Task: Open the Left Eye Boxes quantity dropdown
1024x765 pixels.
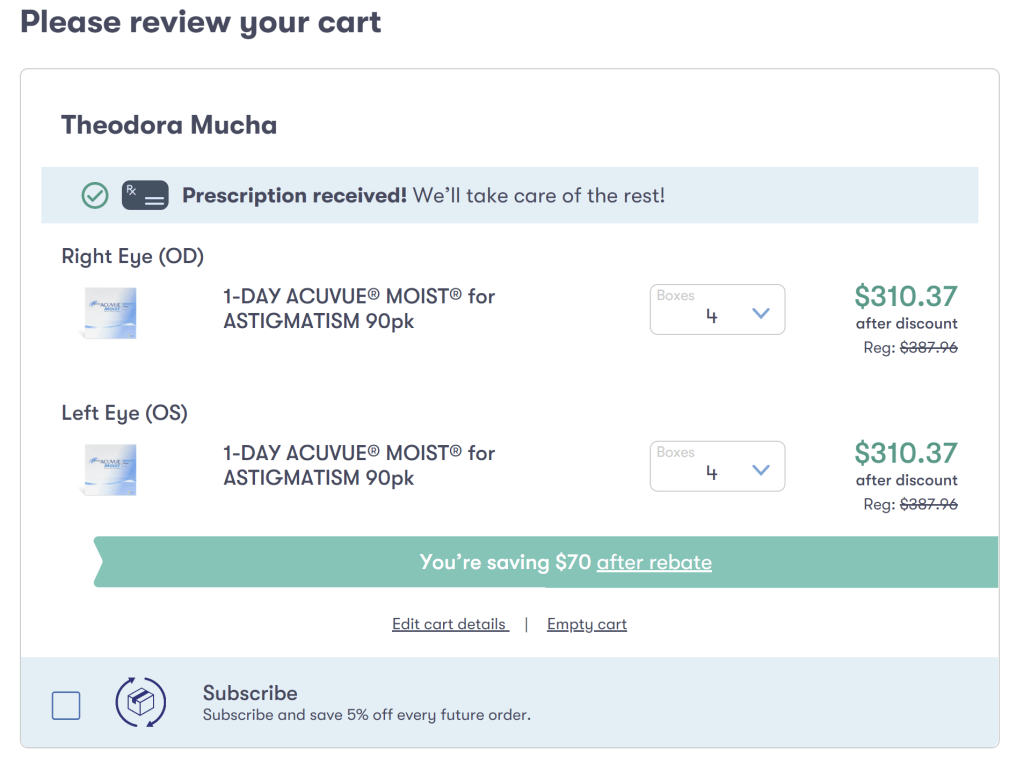Action: coord(717,467)
